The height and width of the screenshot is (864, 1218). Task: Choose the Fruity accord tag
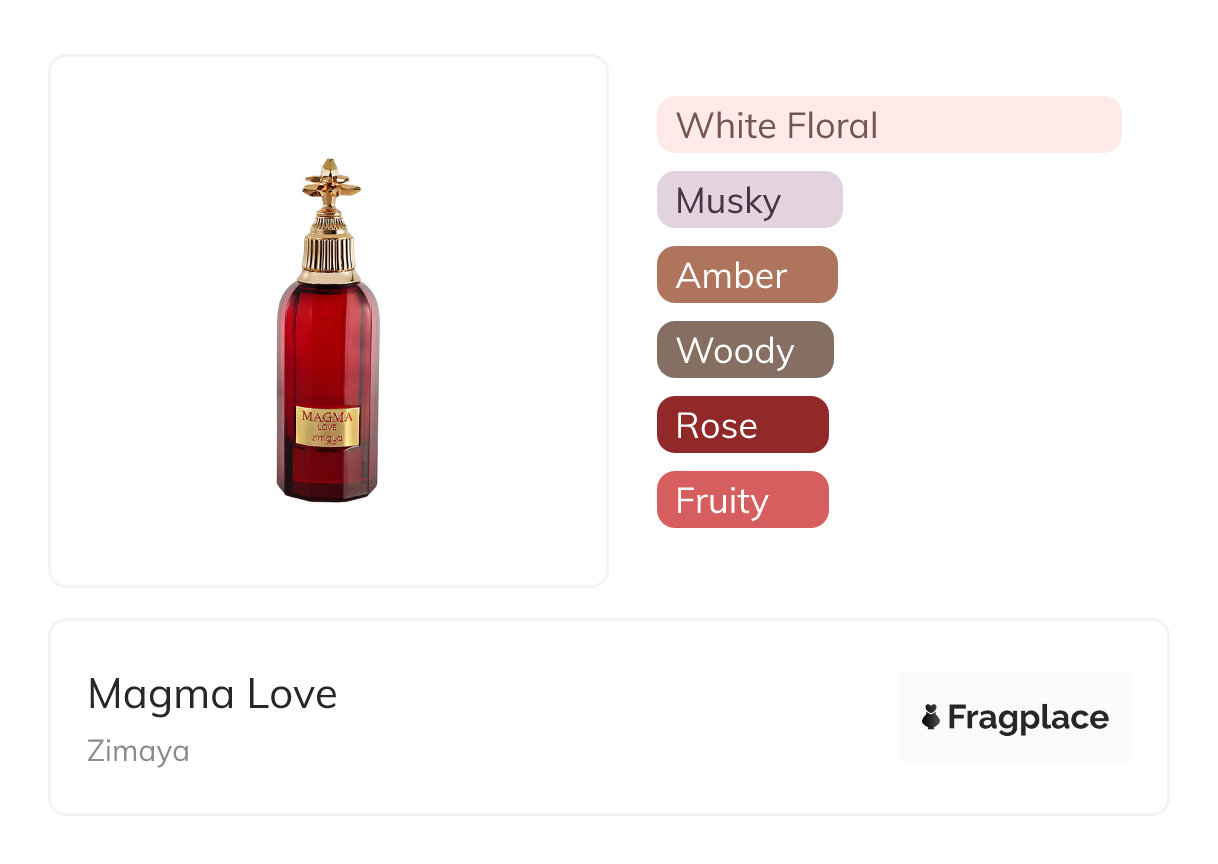coord(742,500)
